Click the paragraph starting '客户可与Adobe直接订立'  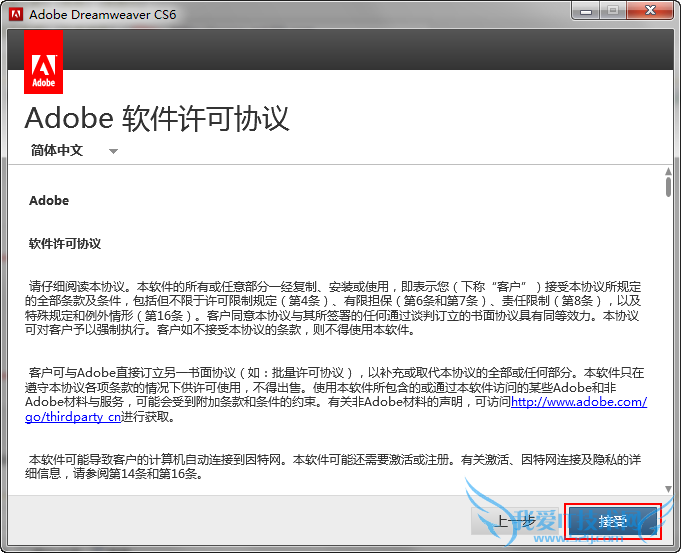[x=336, y=394]
